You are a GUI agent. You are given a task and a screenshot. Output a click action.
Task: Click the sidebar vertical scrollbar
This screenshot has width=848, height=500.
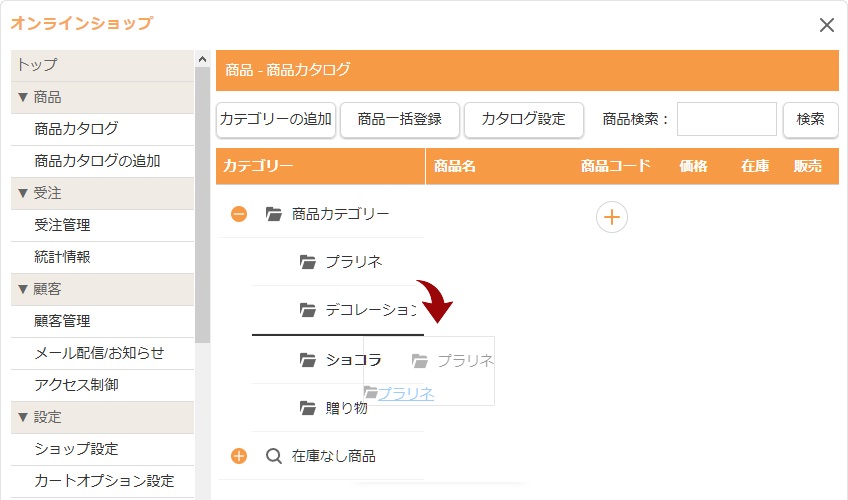coord(203,200)
